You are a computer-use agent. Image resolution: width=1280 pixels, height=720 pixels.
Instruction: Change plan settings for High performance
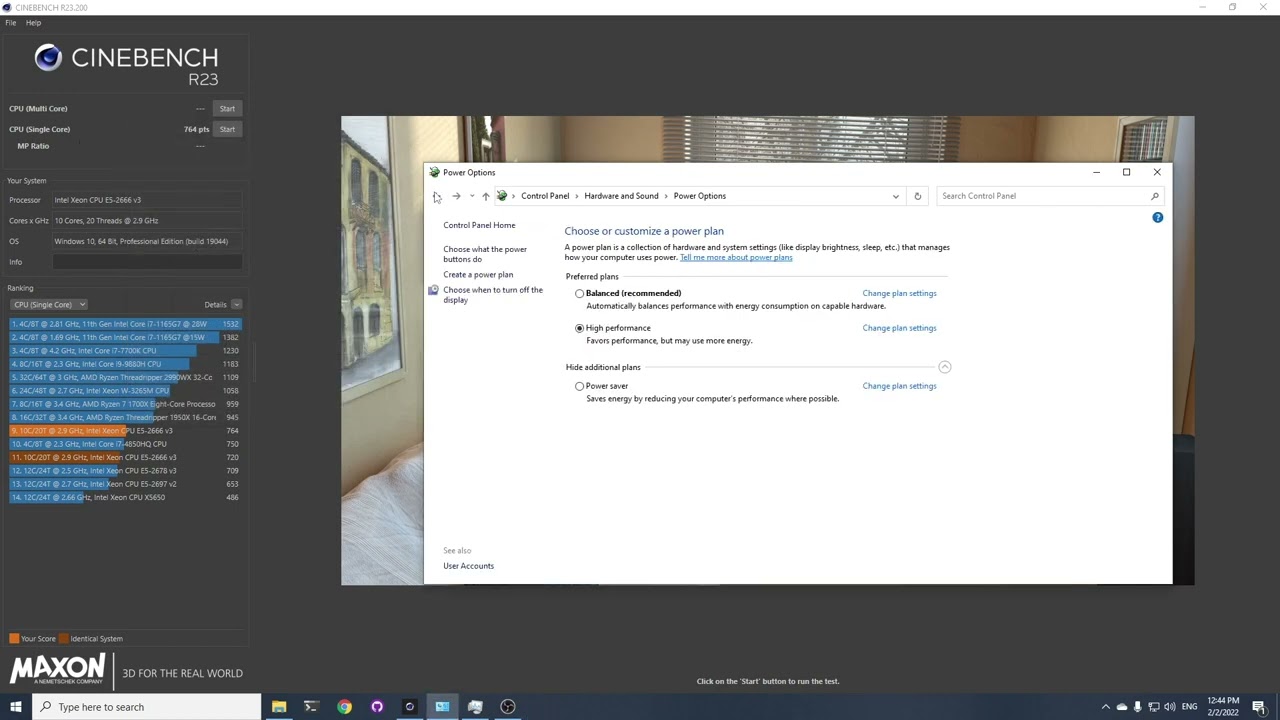[x=899, y=328]
